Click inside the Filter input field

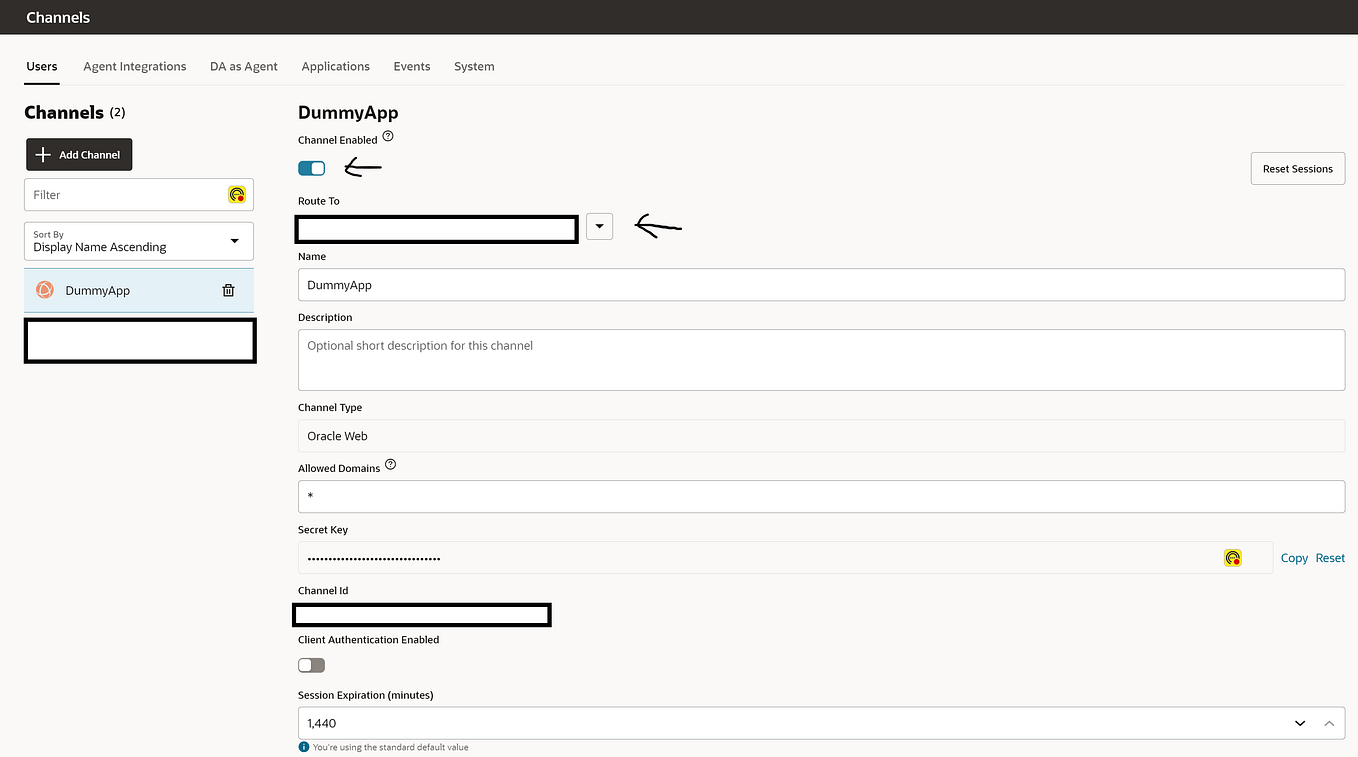(120, 194)
